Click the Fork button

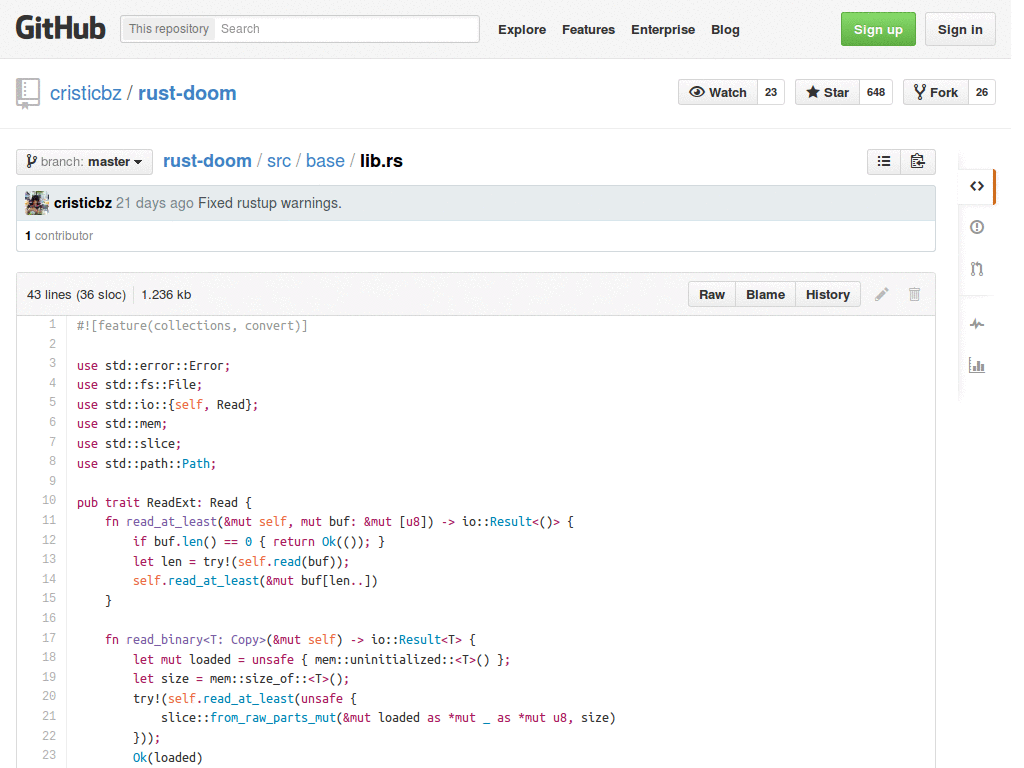(936, 92)
